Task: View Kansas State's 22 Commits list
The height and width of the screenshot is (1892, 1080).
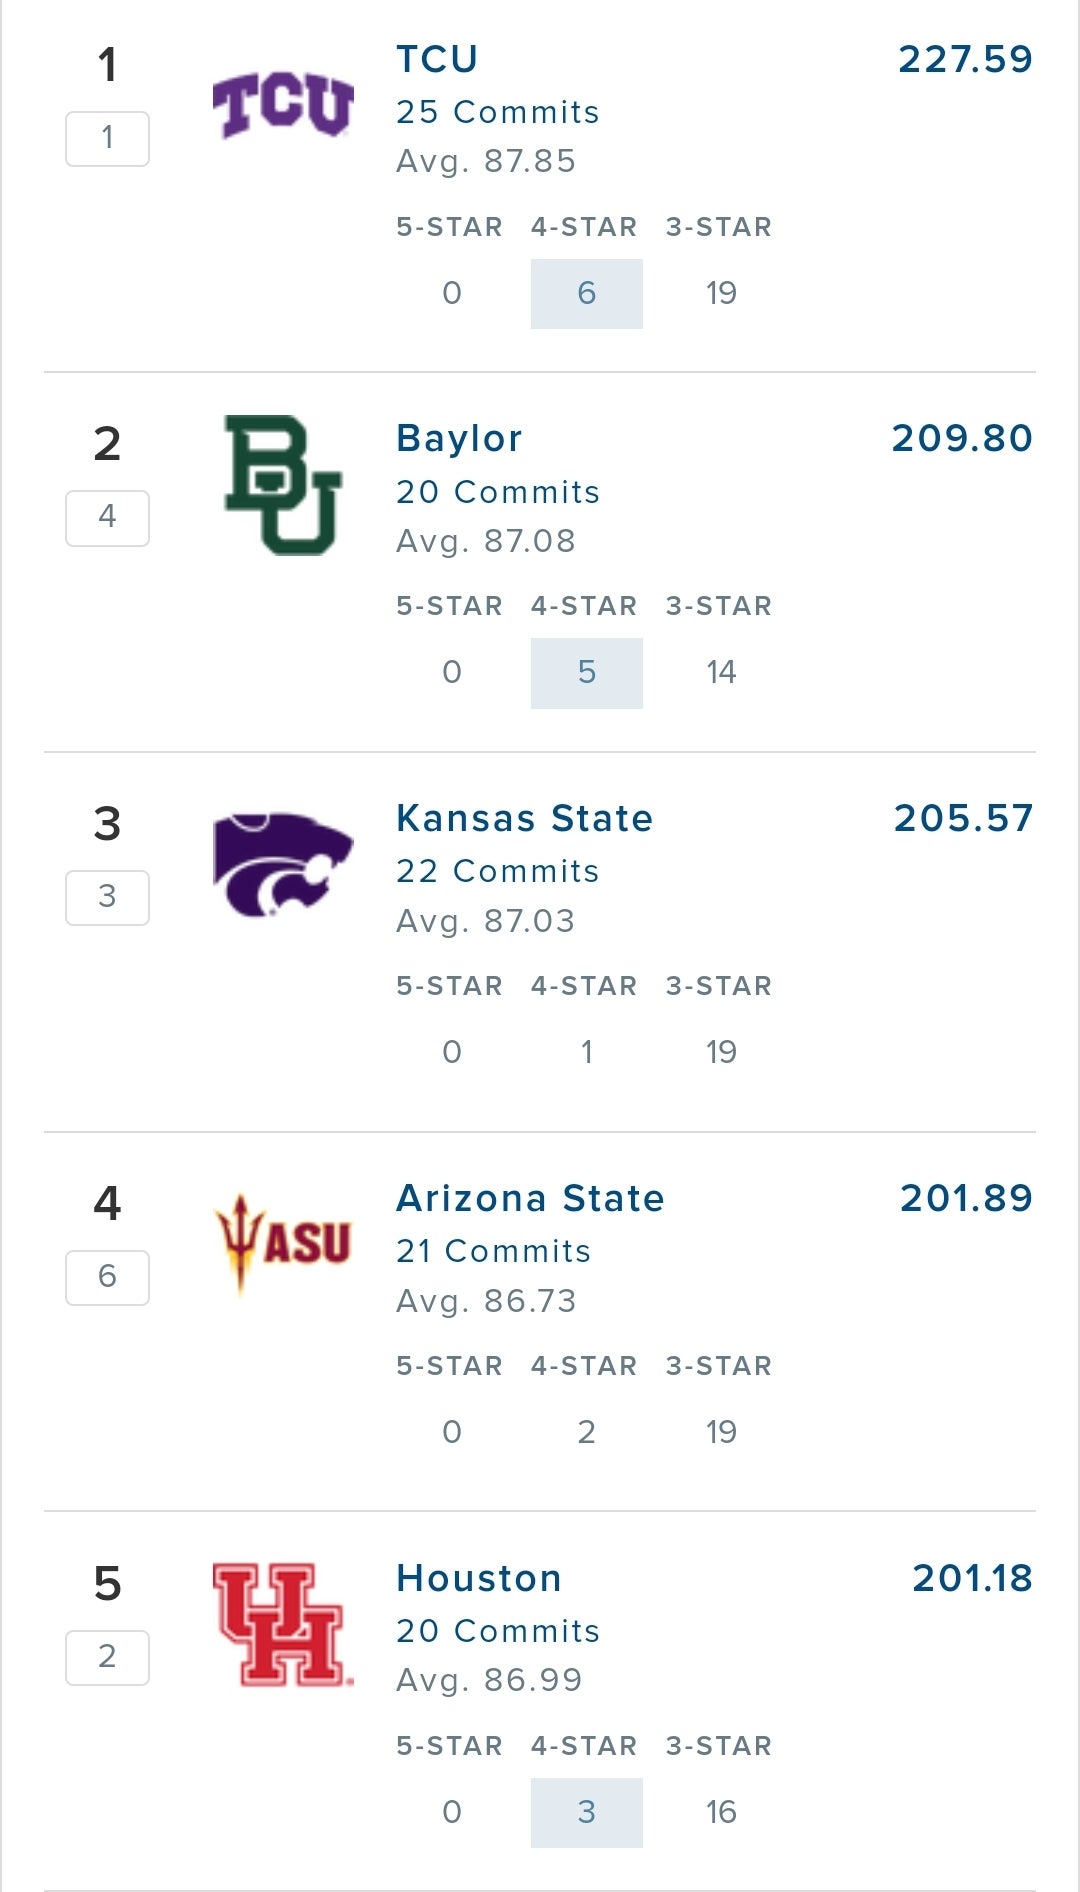Action: (x=497, y=871)
